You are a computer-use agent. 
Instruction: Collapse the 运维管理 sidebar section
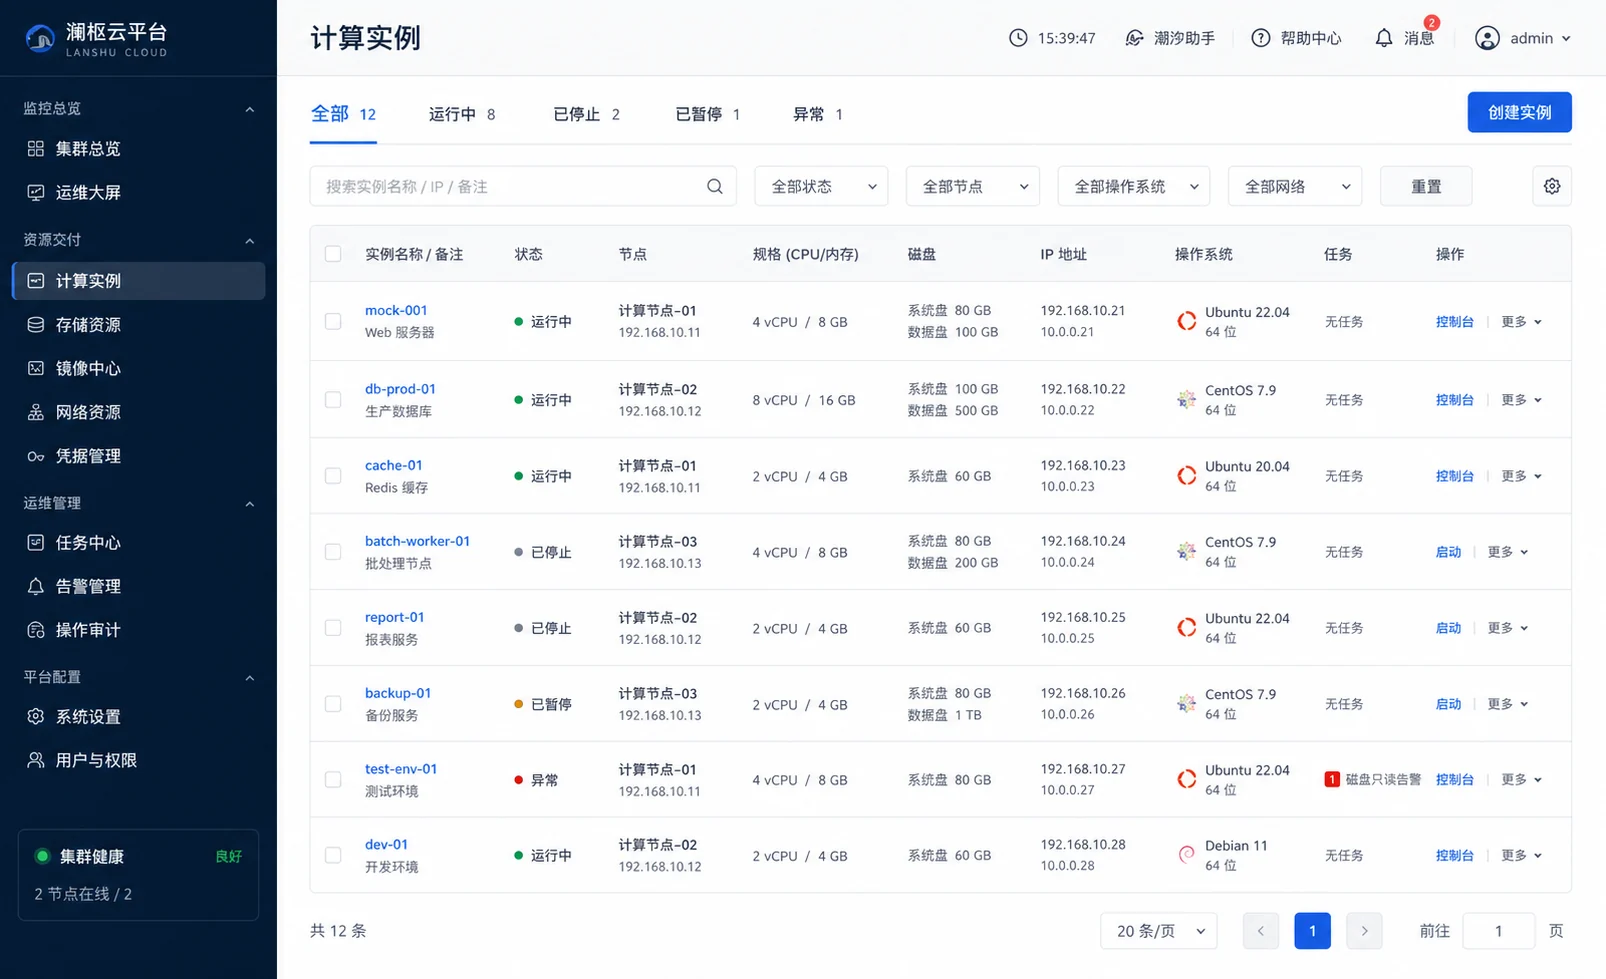[249, 503]
